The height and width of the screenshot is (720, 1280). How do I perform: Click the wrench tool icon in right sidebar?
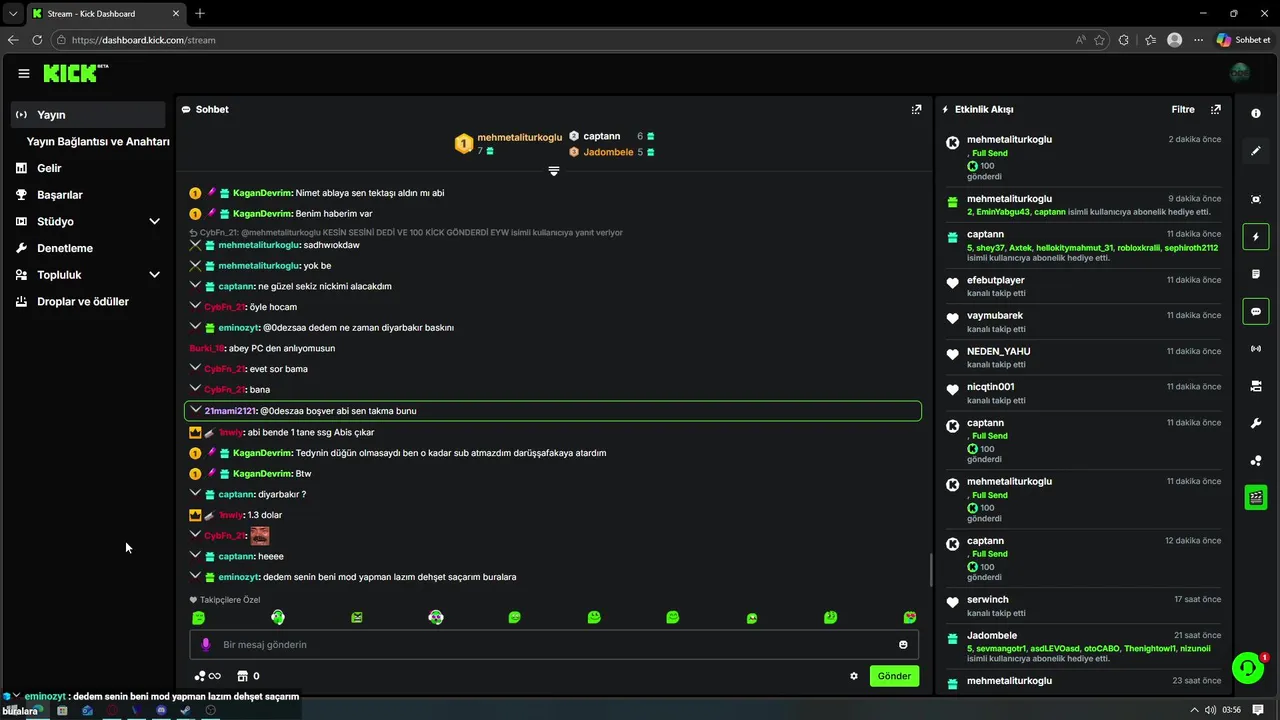[1256, 423]
